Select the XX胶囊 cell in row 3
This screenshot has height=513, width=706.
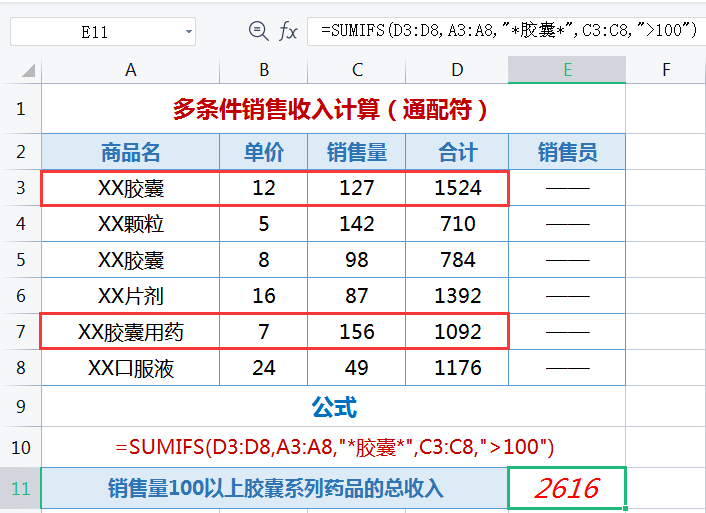coord(131,188)
